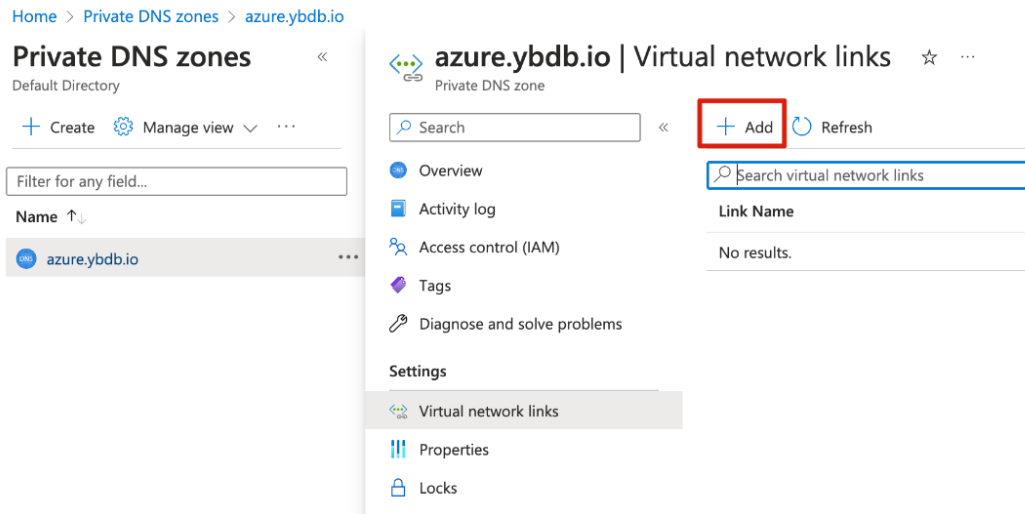1025x514 pixels.
Task: Click plus icon beside Create
Action: (31, 127)
